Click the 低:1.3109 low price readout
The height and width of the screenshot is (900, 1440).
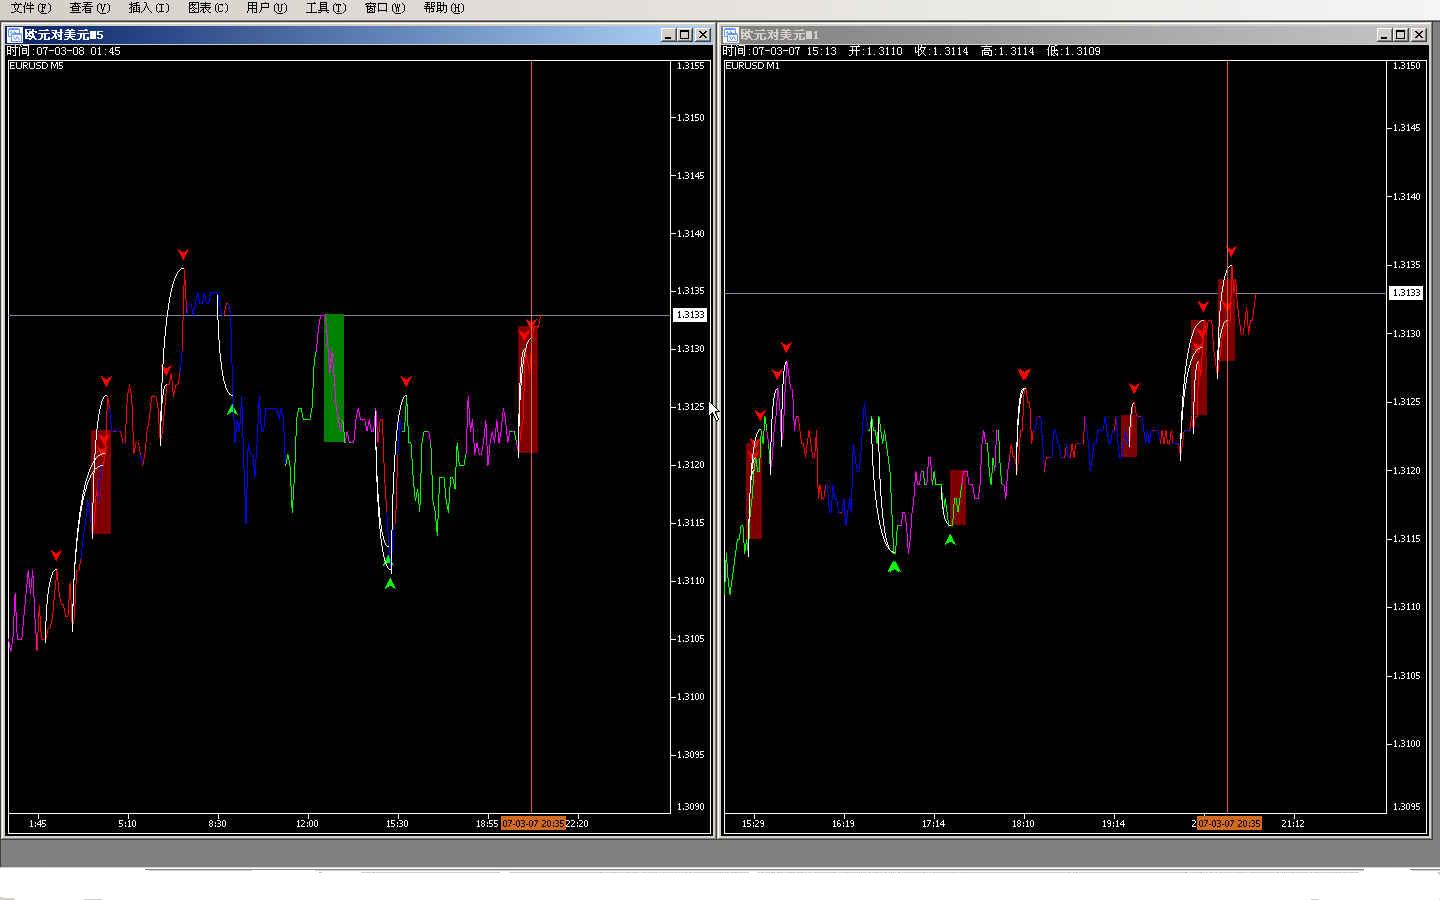[x=1073, y=51]
